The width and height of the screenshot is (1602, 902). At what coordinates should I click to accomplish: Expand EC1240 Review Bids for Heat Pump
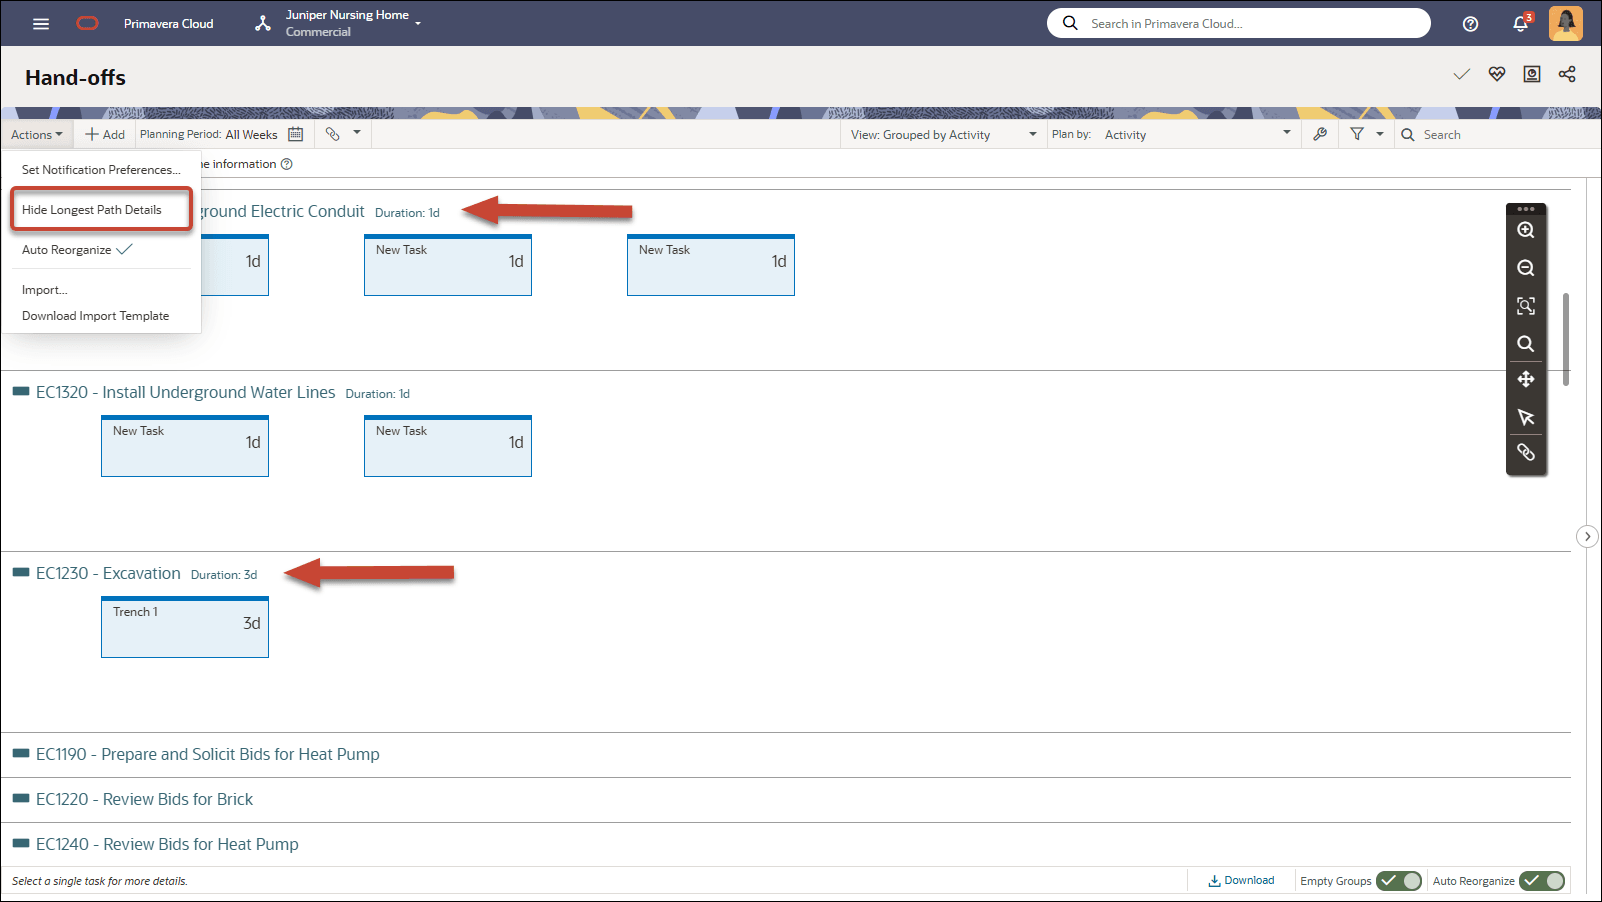(x=21, y=843)
